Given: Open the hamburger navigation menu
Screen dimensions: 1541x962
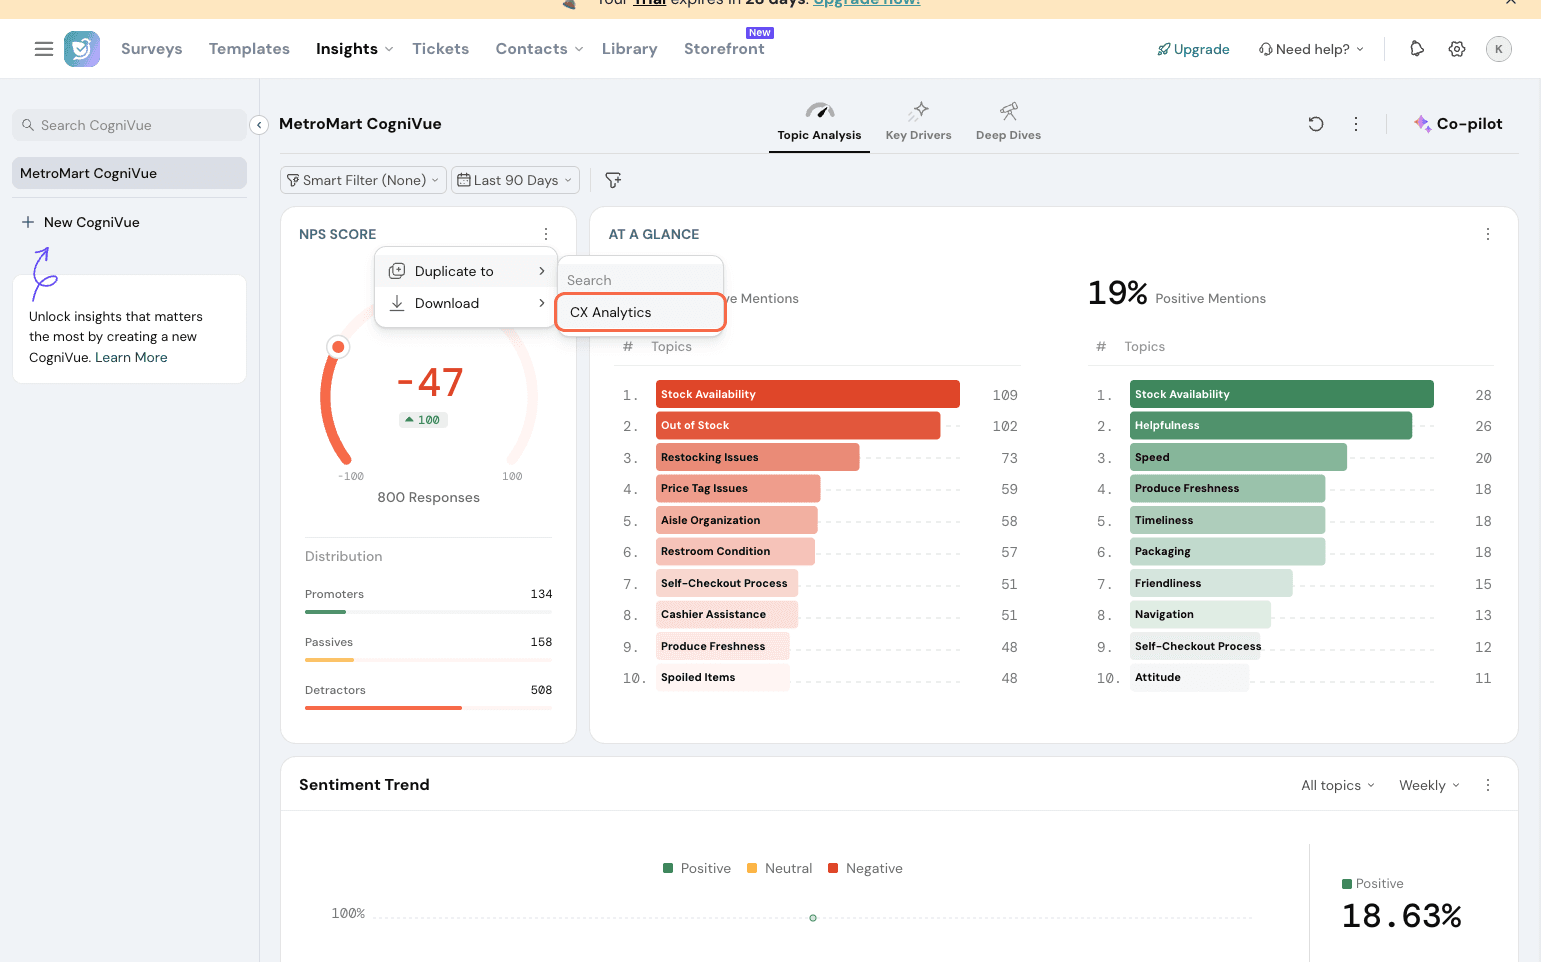Looking at the screenshot, I should [x=43, y=49].
